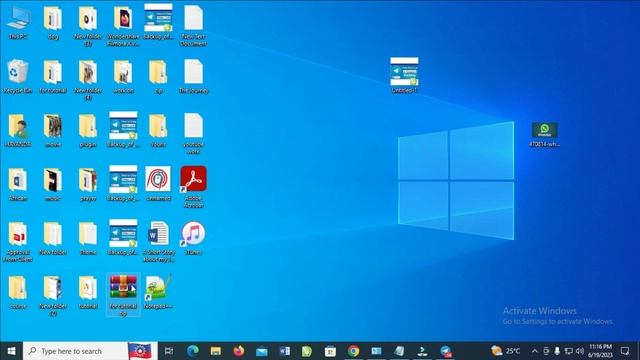Image resolution: width=640 pixels, height=360 pixels.
Task: Open the Action Center notifications
Action: (625, 351)
